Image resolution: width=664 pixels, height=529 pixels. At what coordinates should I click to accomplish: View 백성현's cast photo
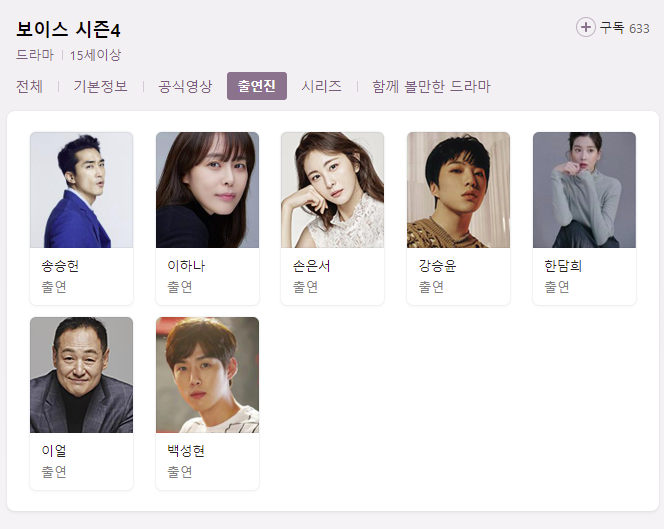[x=208, y=375]
